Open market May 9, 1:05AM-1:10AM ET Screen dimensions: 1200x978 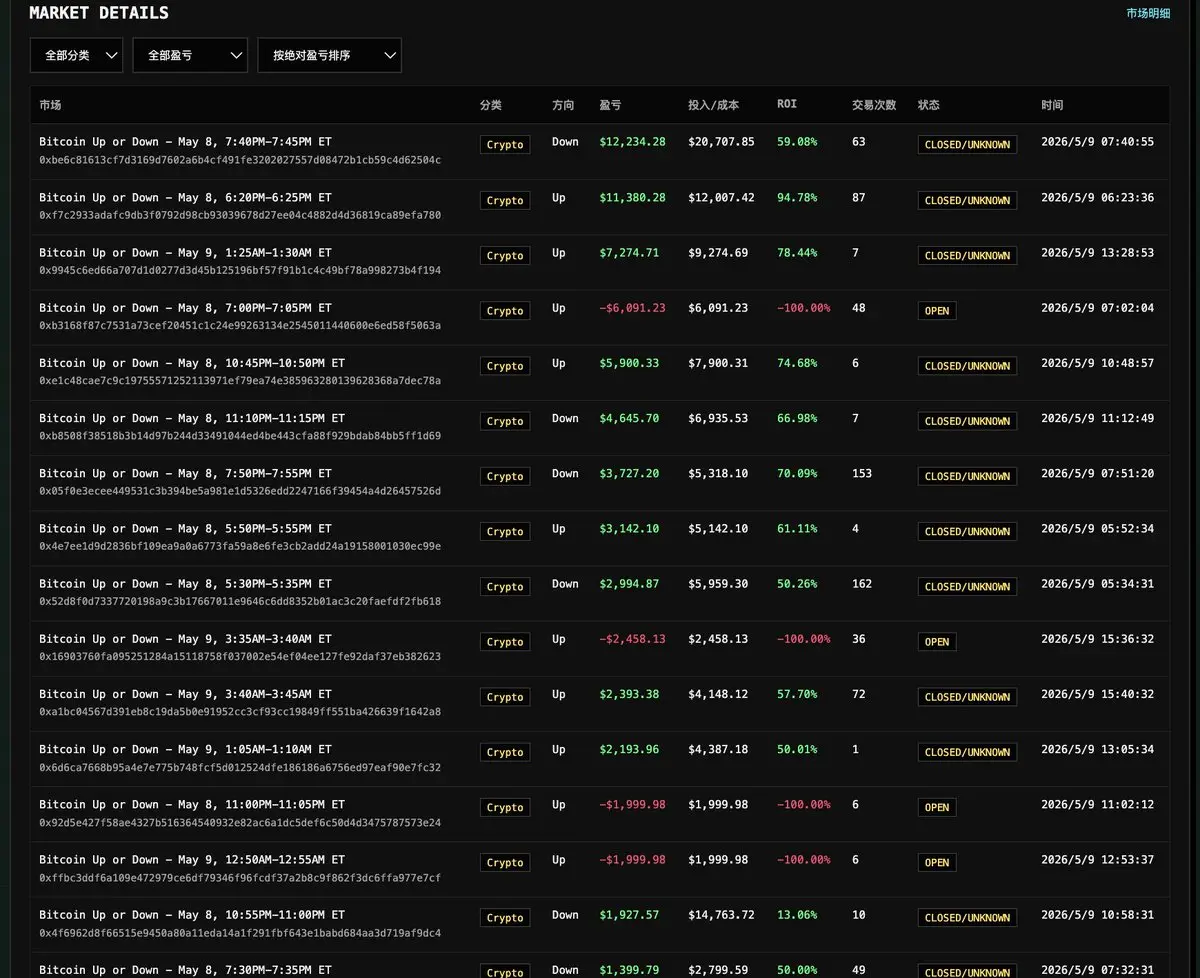click(185, 749)
